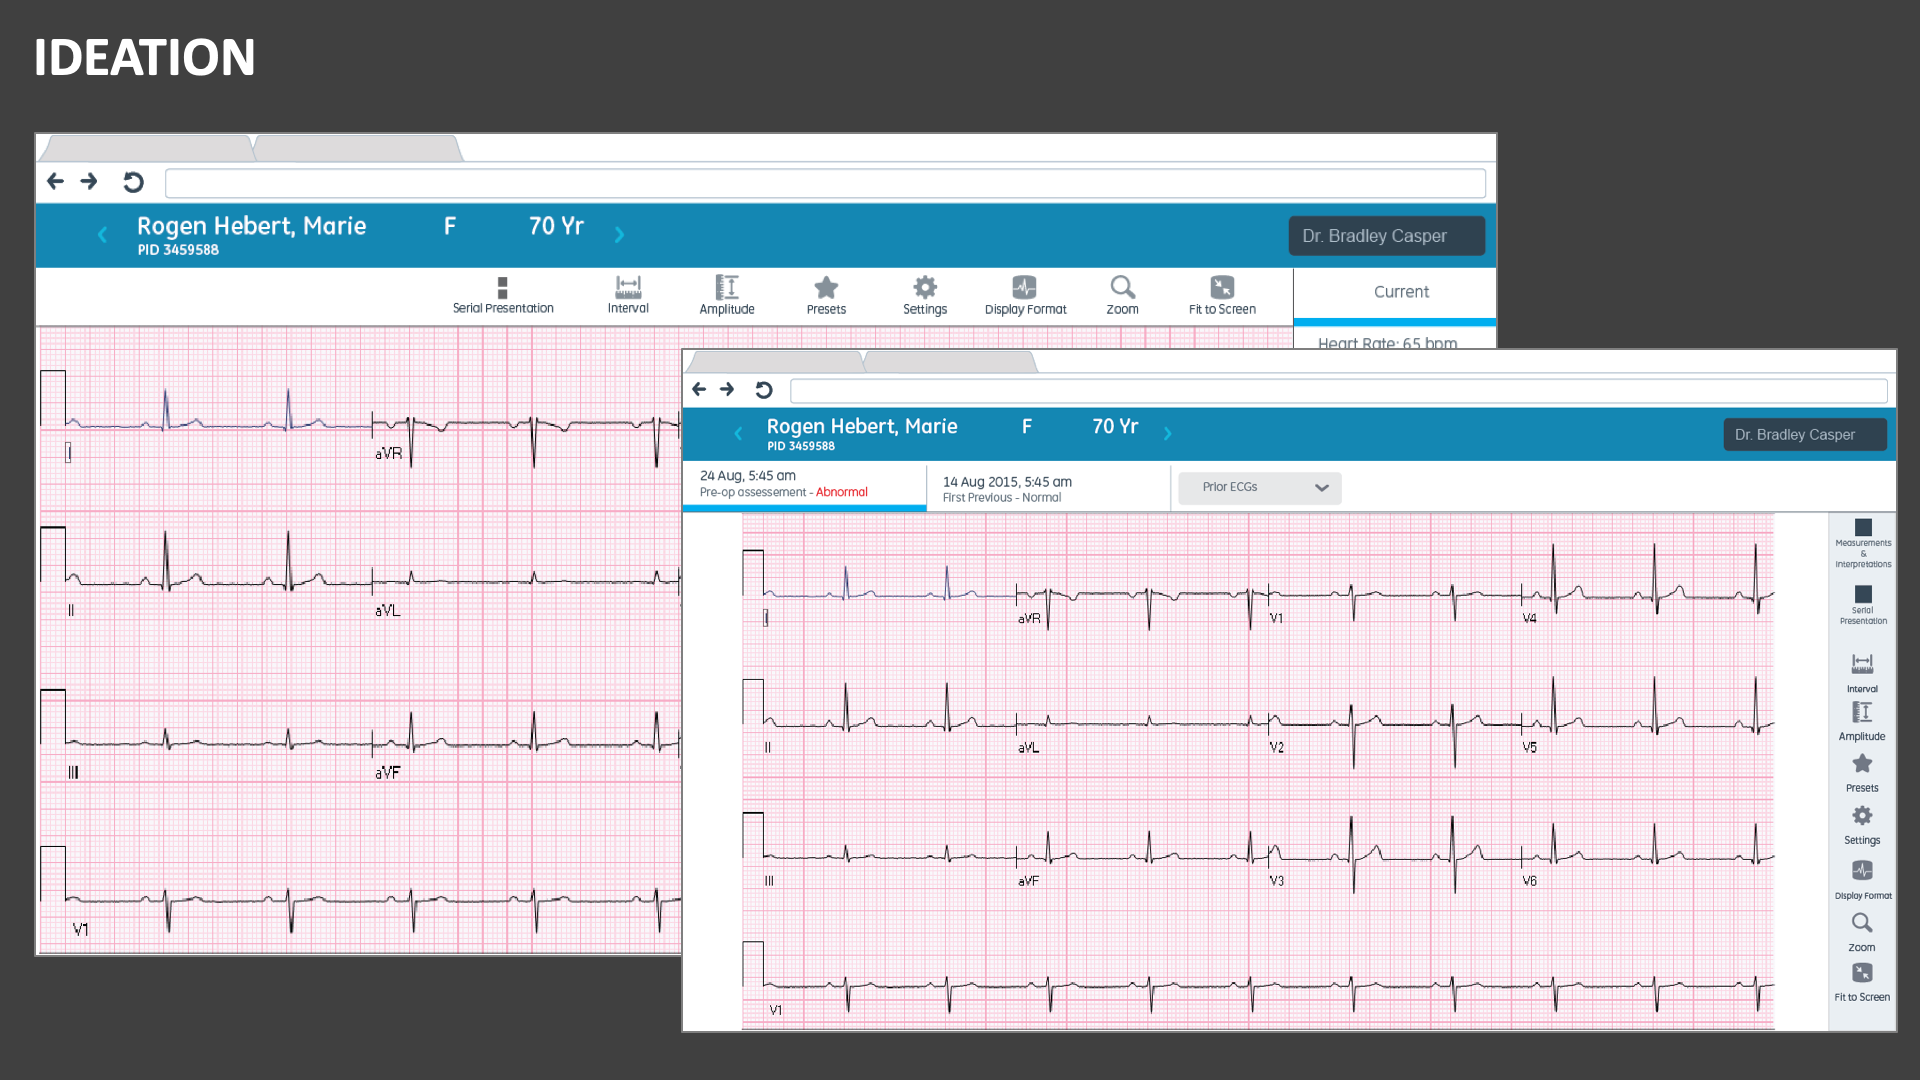Click patient name Rogen Hebert, Marie in front window
The height and width of the screenshot is (1080, 1920).
click(862, 426)
